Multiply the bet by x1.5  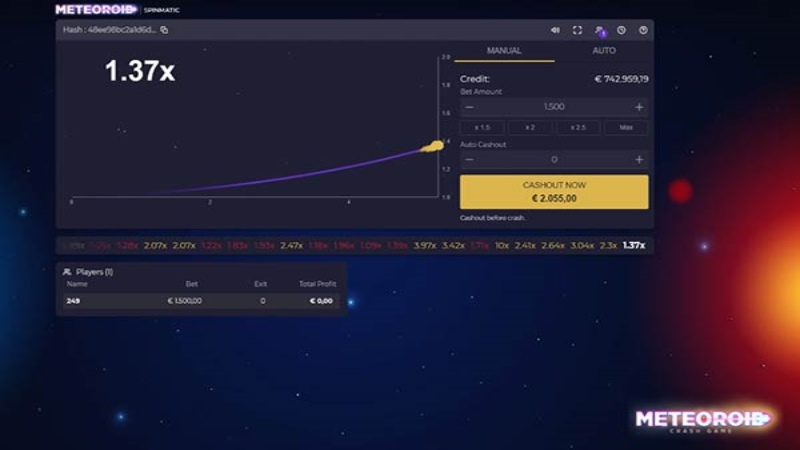point(482,128)
